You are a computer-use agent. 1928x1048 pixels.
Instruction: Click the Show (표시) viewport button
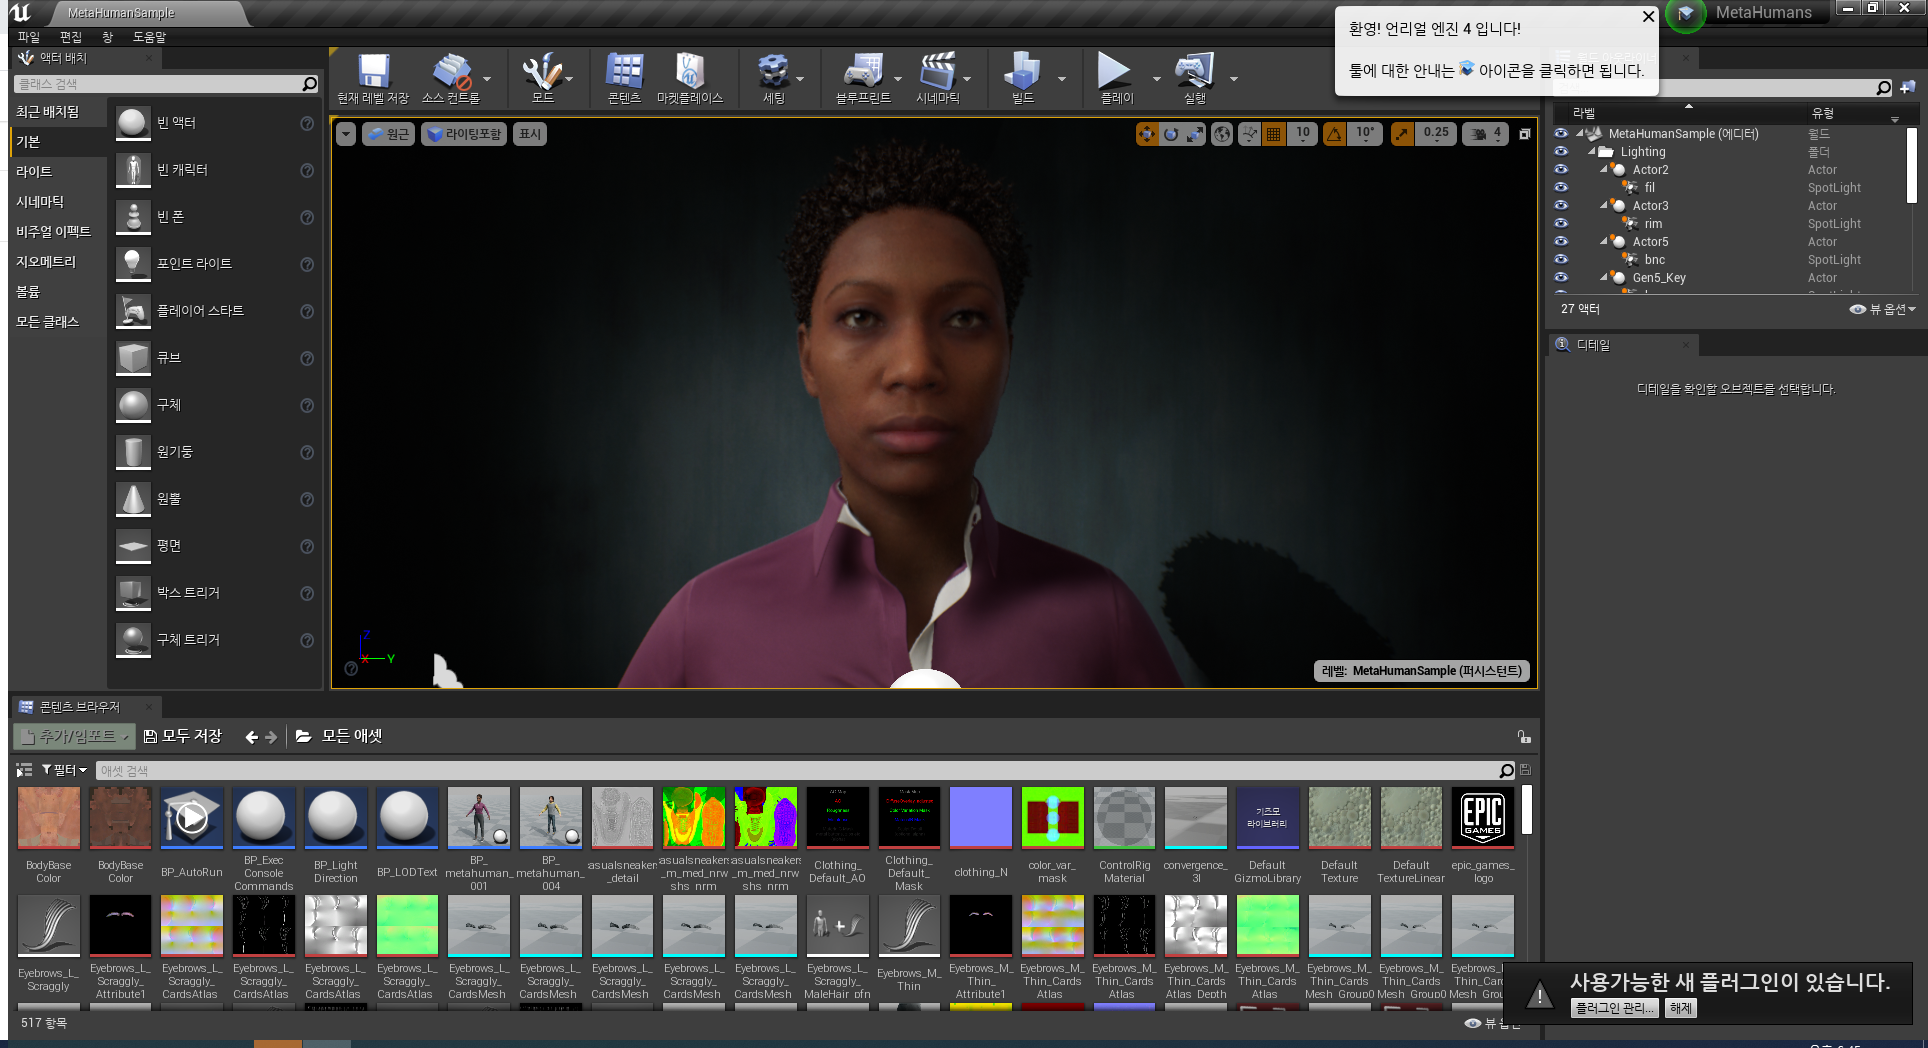(530, 134)
